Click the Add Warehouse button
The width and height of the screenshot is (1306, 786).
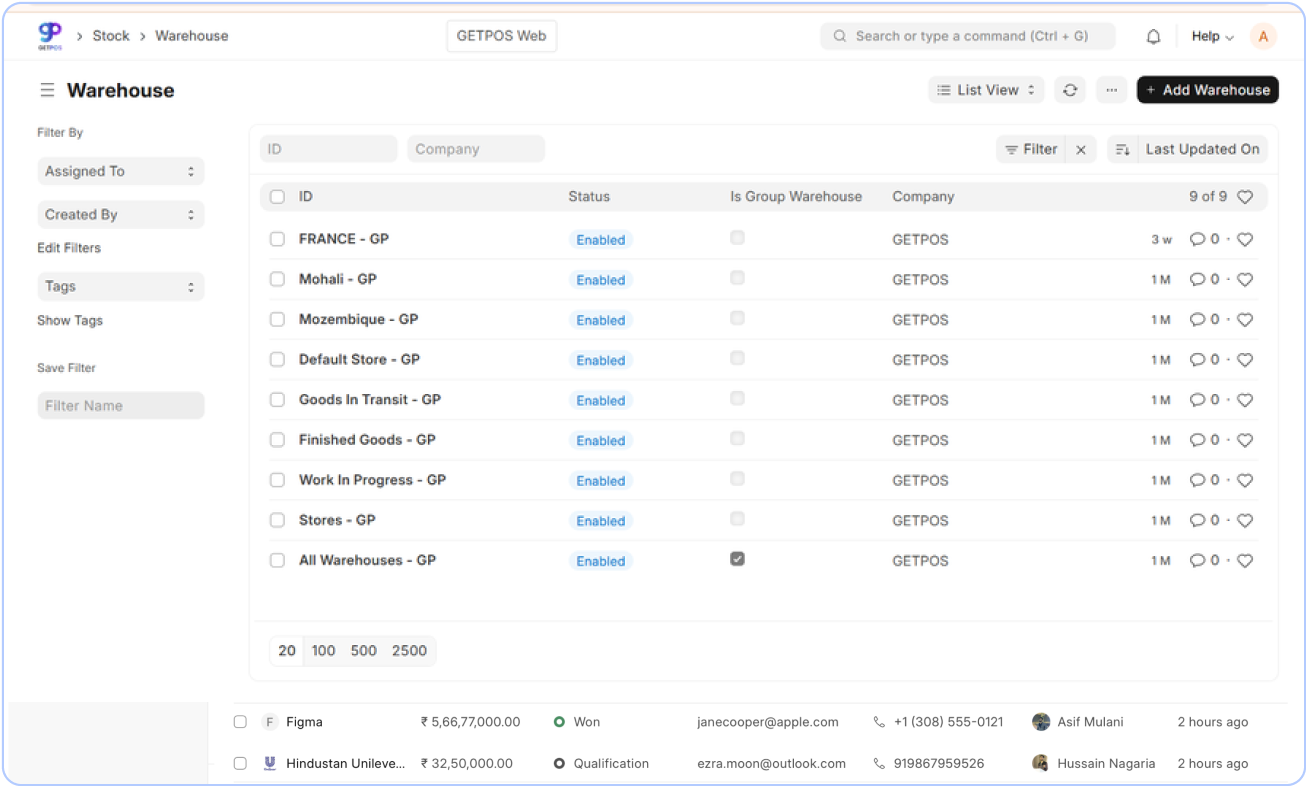click(x=1207, y=90)
